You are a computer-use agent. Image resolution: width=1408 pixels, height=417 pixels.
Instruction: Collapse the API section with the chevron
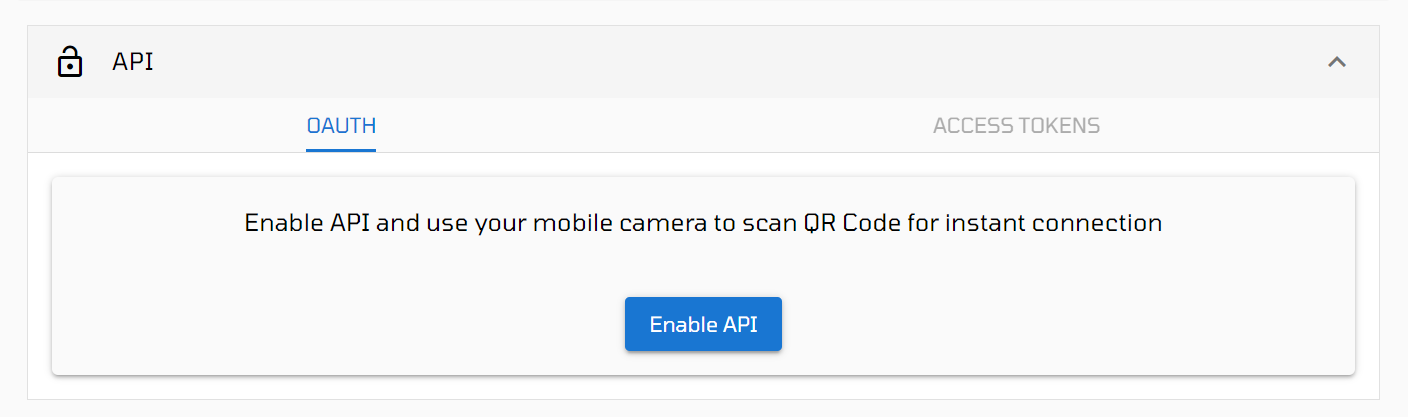click(1336, 62)
